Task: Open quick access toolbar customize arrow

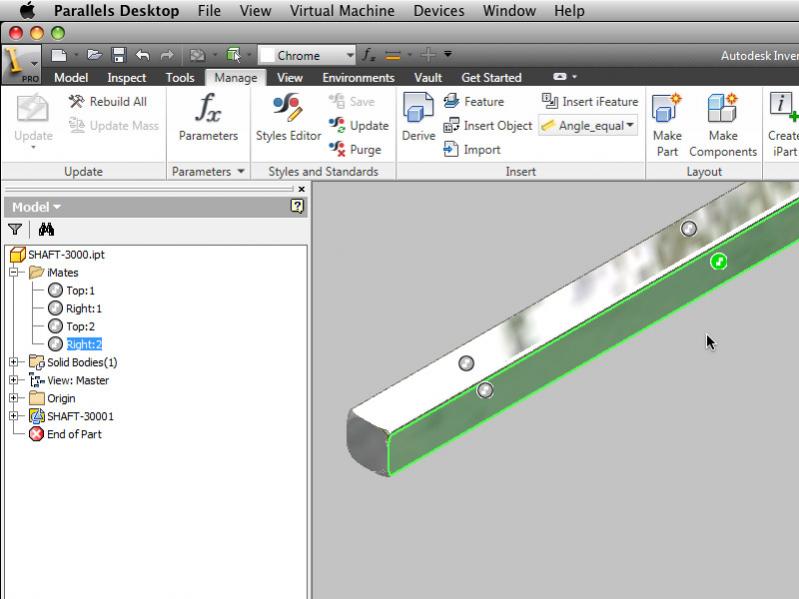Action: [x=448, y=53]
